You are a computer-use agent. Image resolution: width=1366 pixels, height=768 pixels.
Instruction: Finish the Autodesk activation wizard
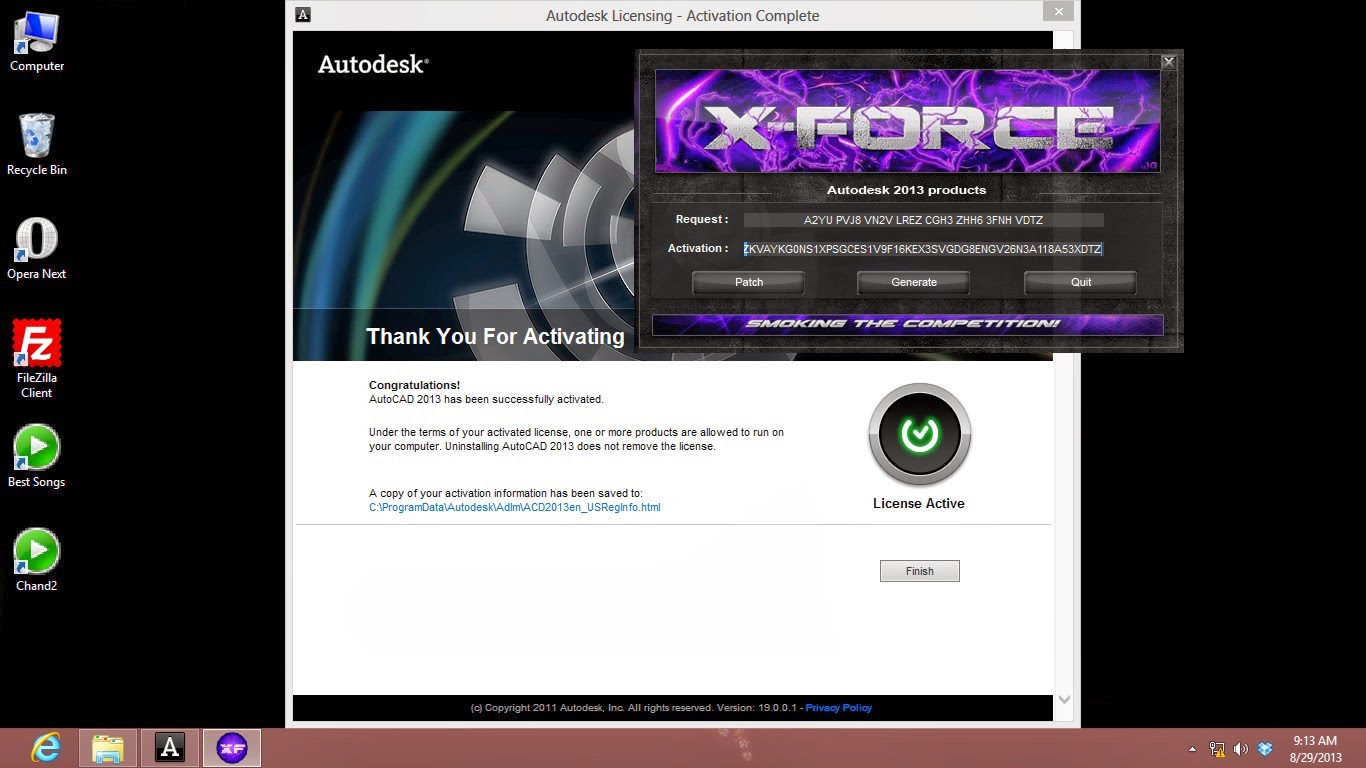(918, 570)
